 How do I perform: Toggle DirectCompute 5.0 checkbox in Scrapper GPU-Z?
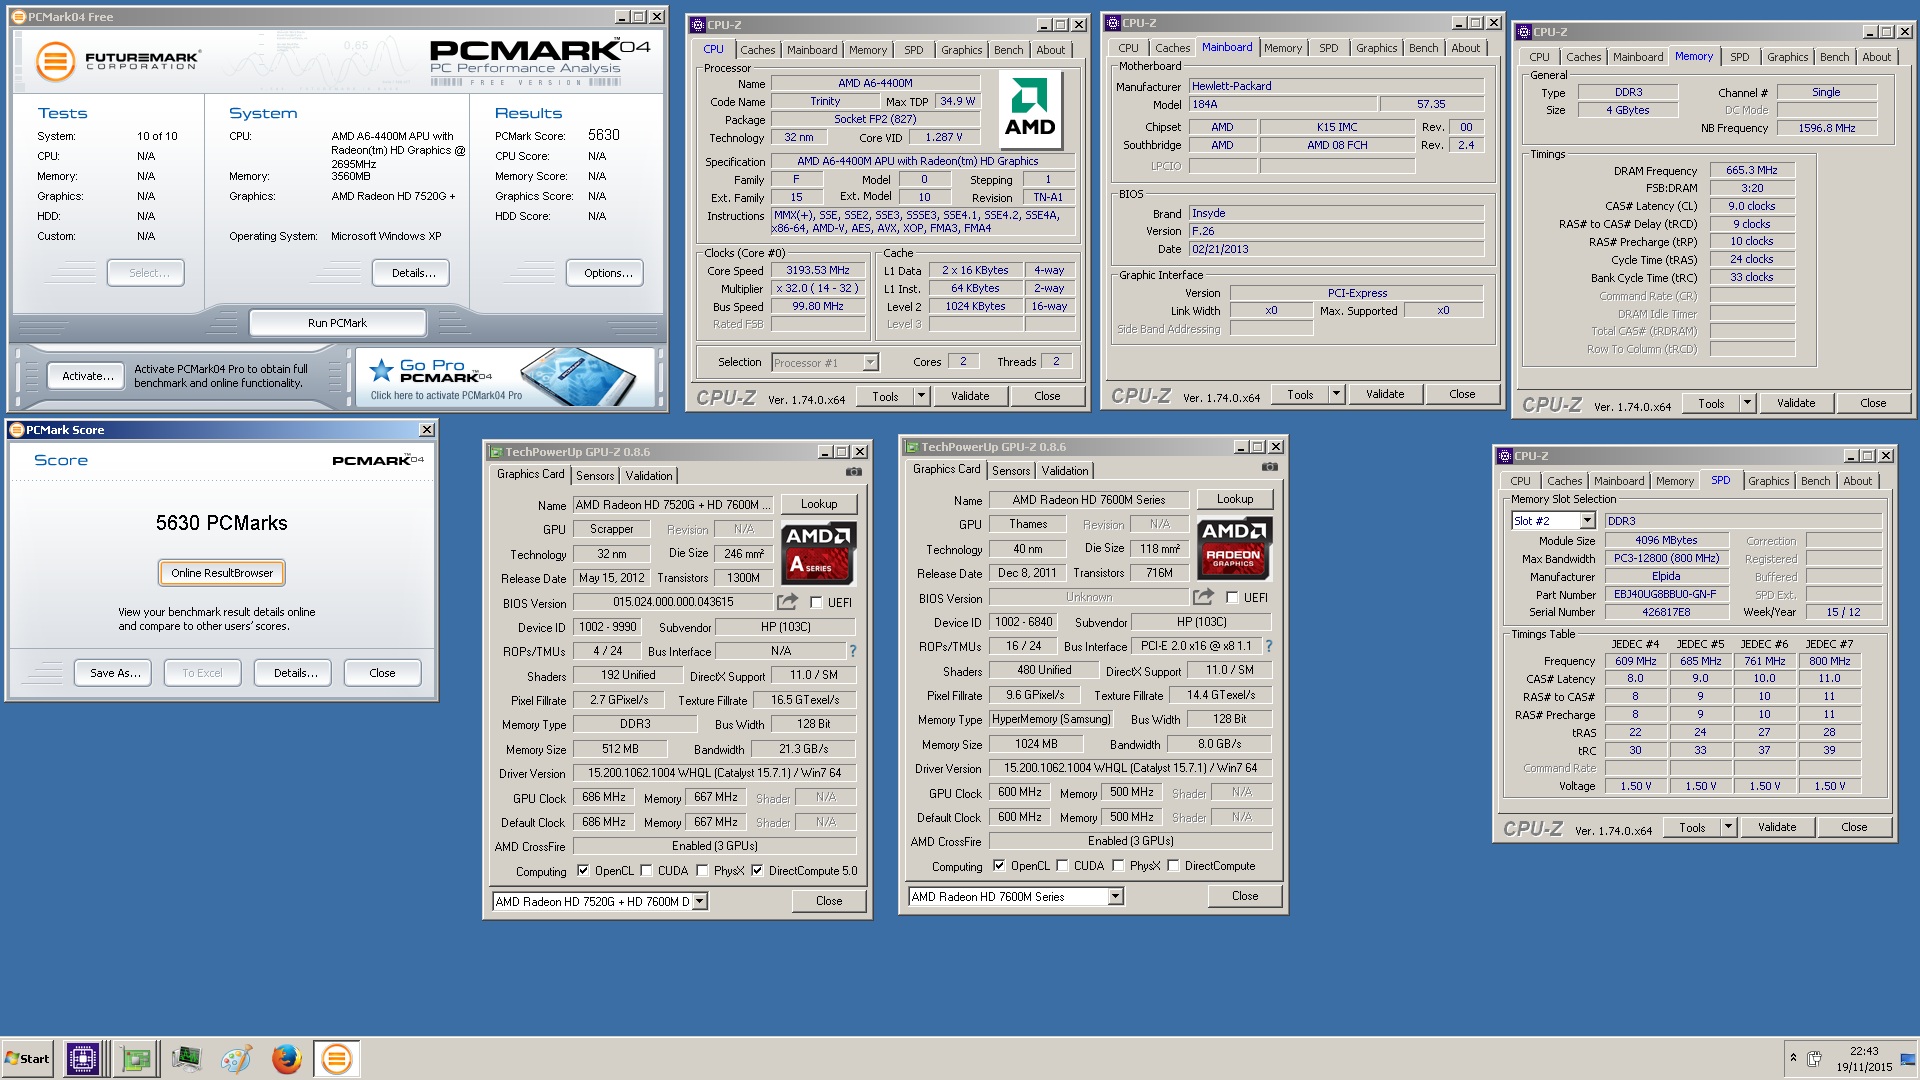click(x=757, y=870)
